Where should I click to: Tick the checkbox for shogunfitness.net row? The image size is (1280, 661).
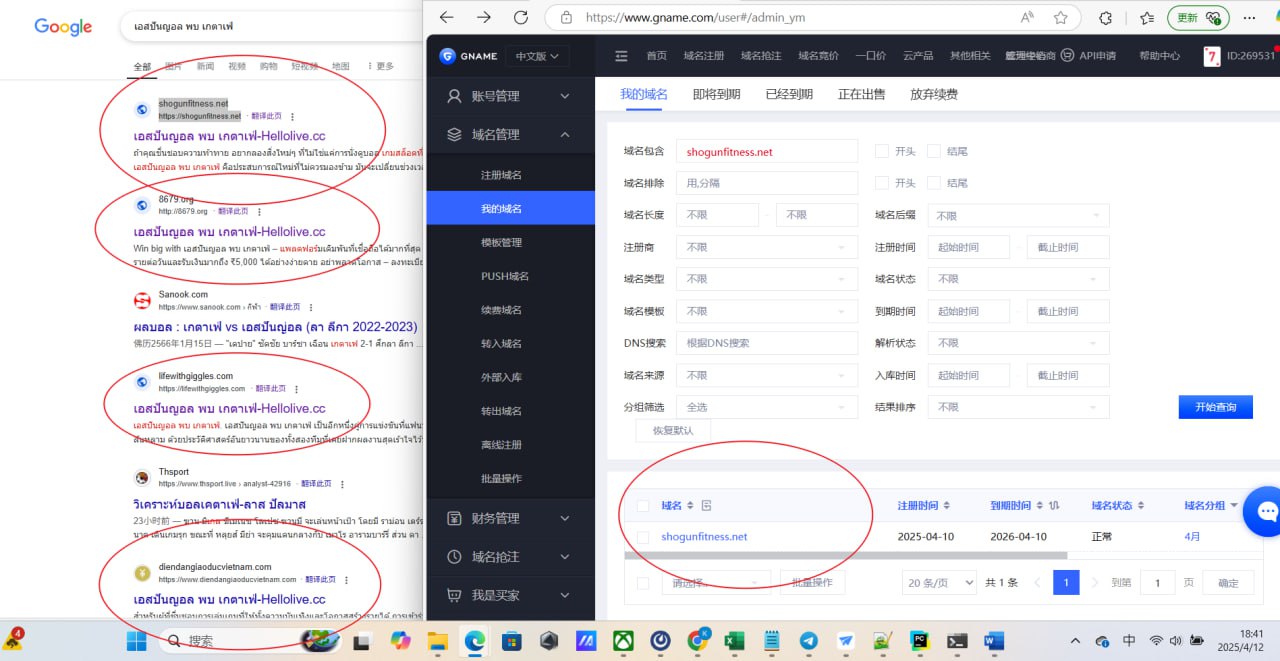[x=643, y=537]
